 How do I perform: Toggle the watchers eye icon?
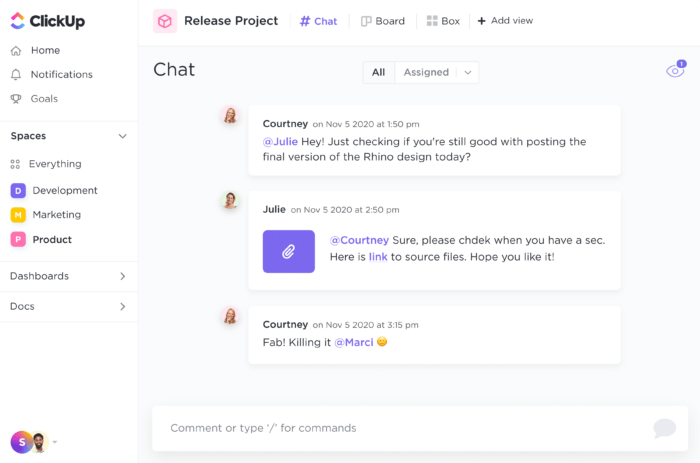(x=675, y=71)
